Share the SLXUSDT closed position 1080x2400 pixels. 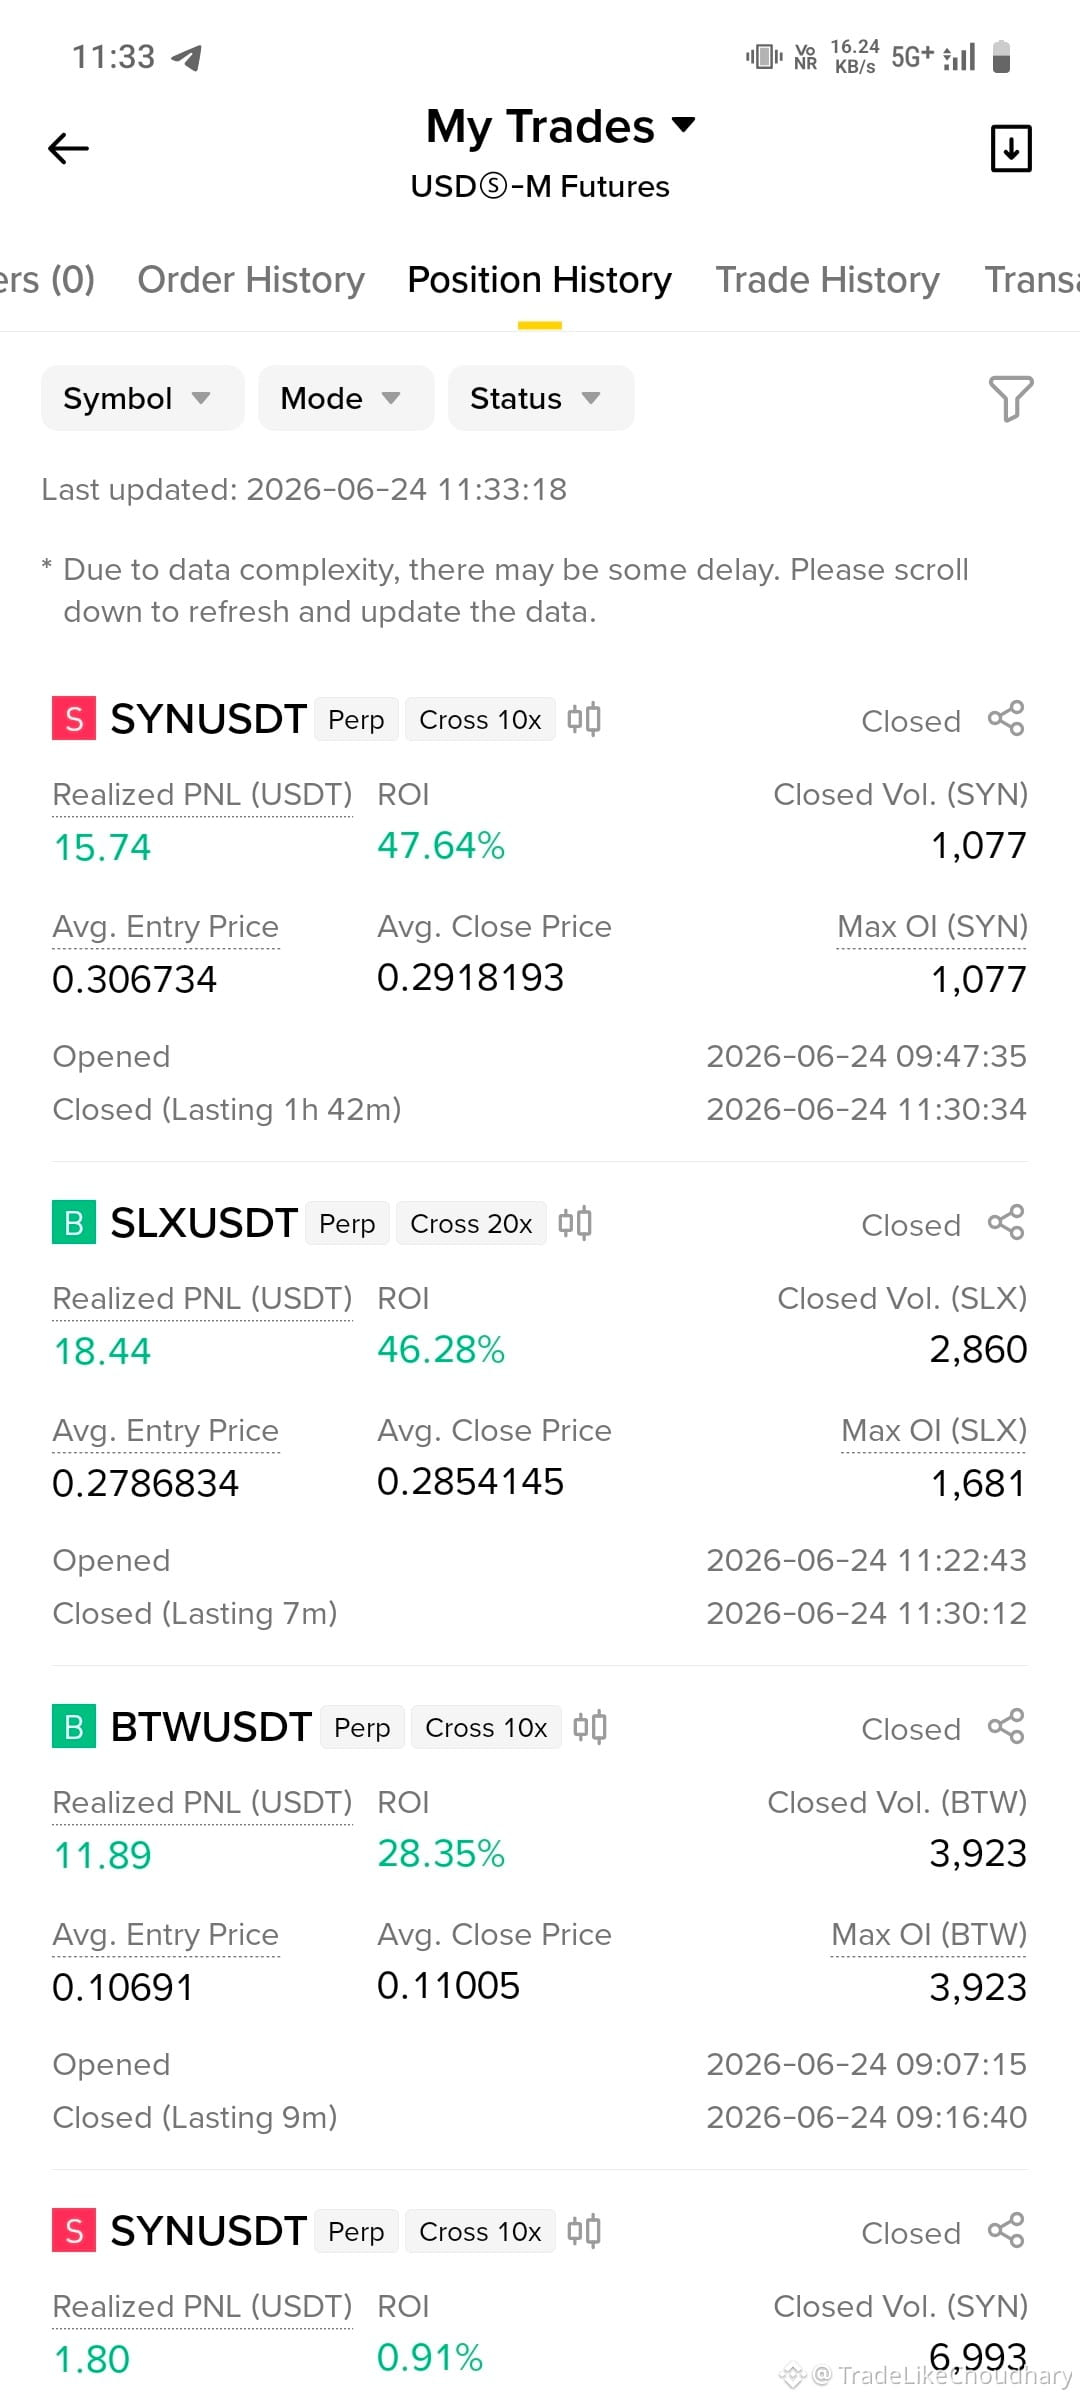coord(1006,1223)
